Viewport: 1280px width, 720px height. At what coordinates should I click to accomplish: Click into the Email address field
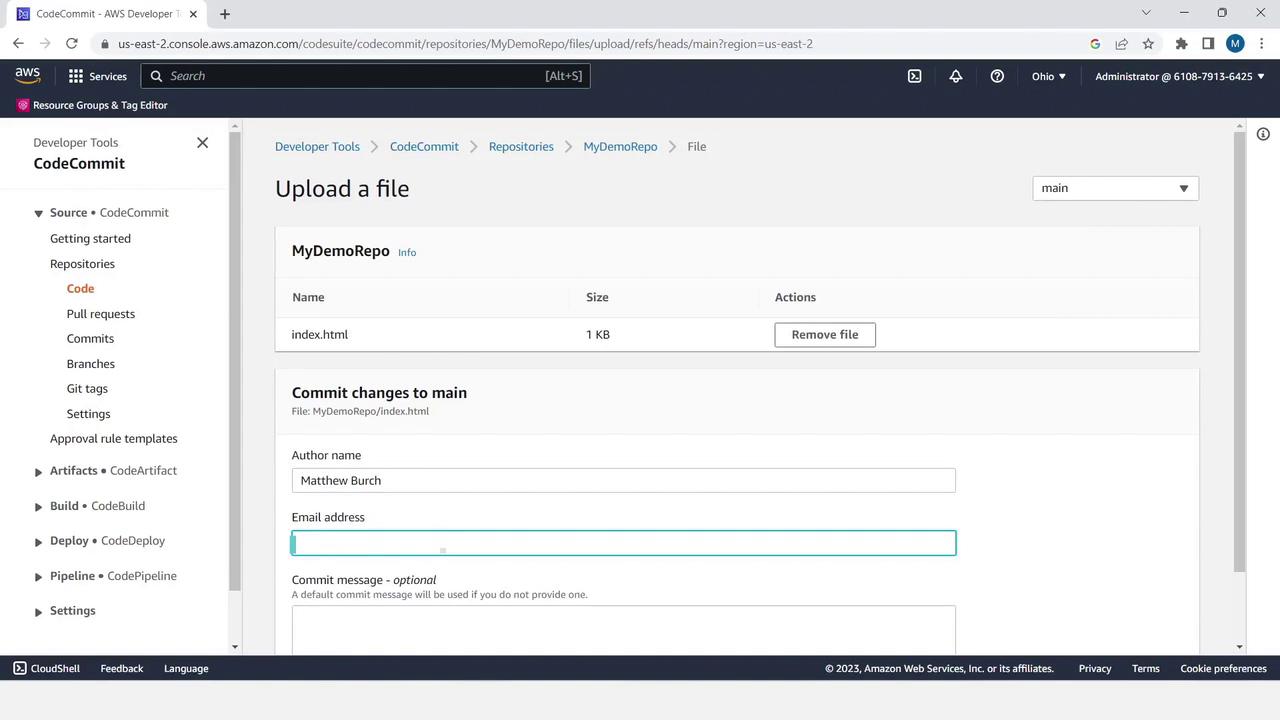pos(623,543)
